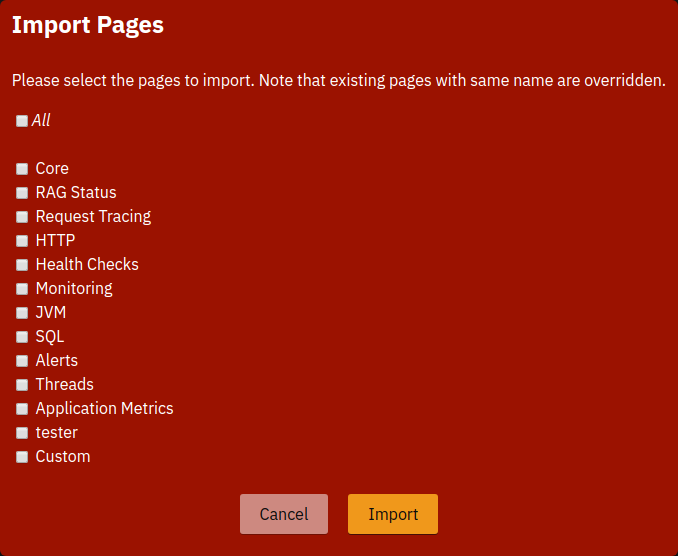Enable the Core page checkbox
This screenshot has height=556, width=678.
coord(22,169)
